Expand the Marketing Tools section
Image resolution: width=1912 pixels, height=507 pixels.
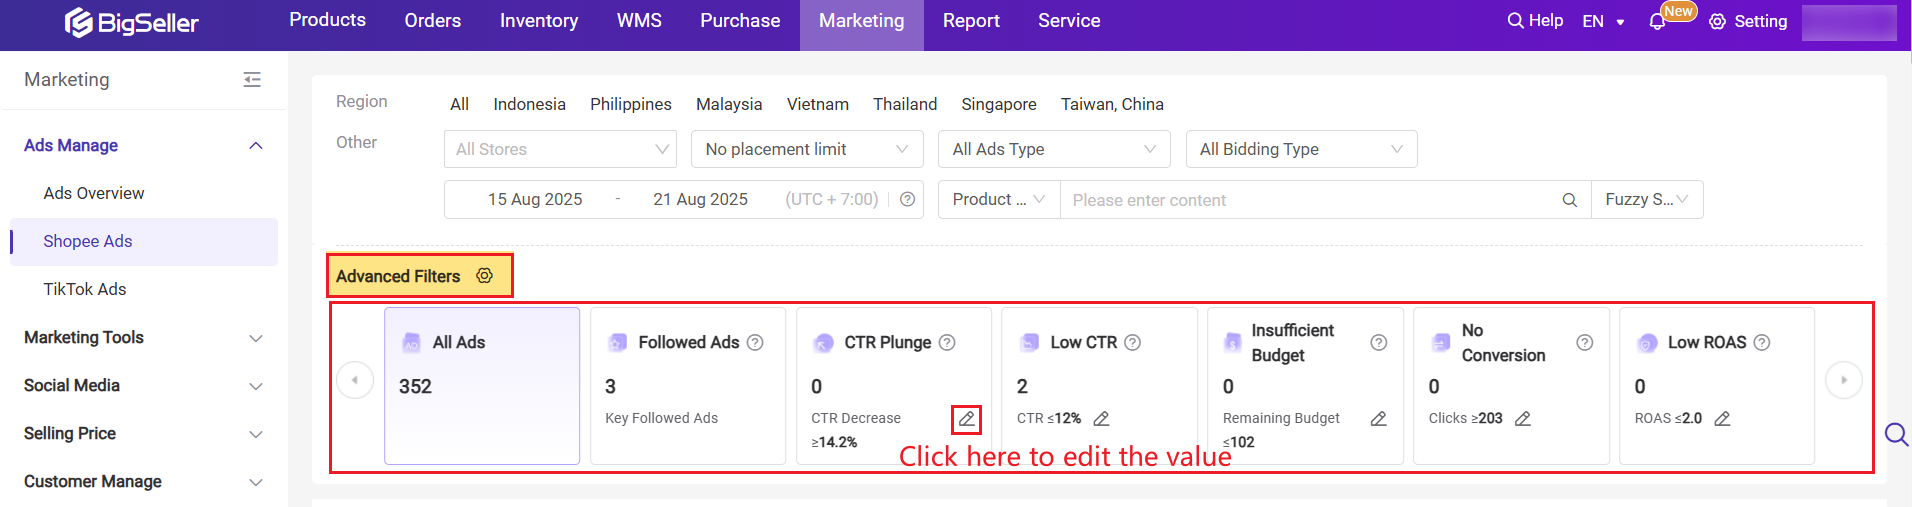click(x=256, y=338)
